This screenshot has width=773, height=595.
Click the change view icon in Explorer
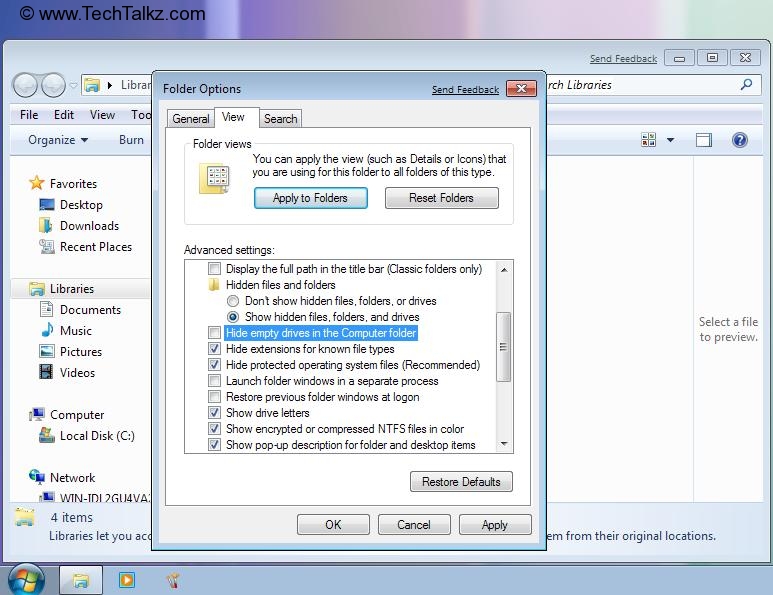coord(648,140)
